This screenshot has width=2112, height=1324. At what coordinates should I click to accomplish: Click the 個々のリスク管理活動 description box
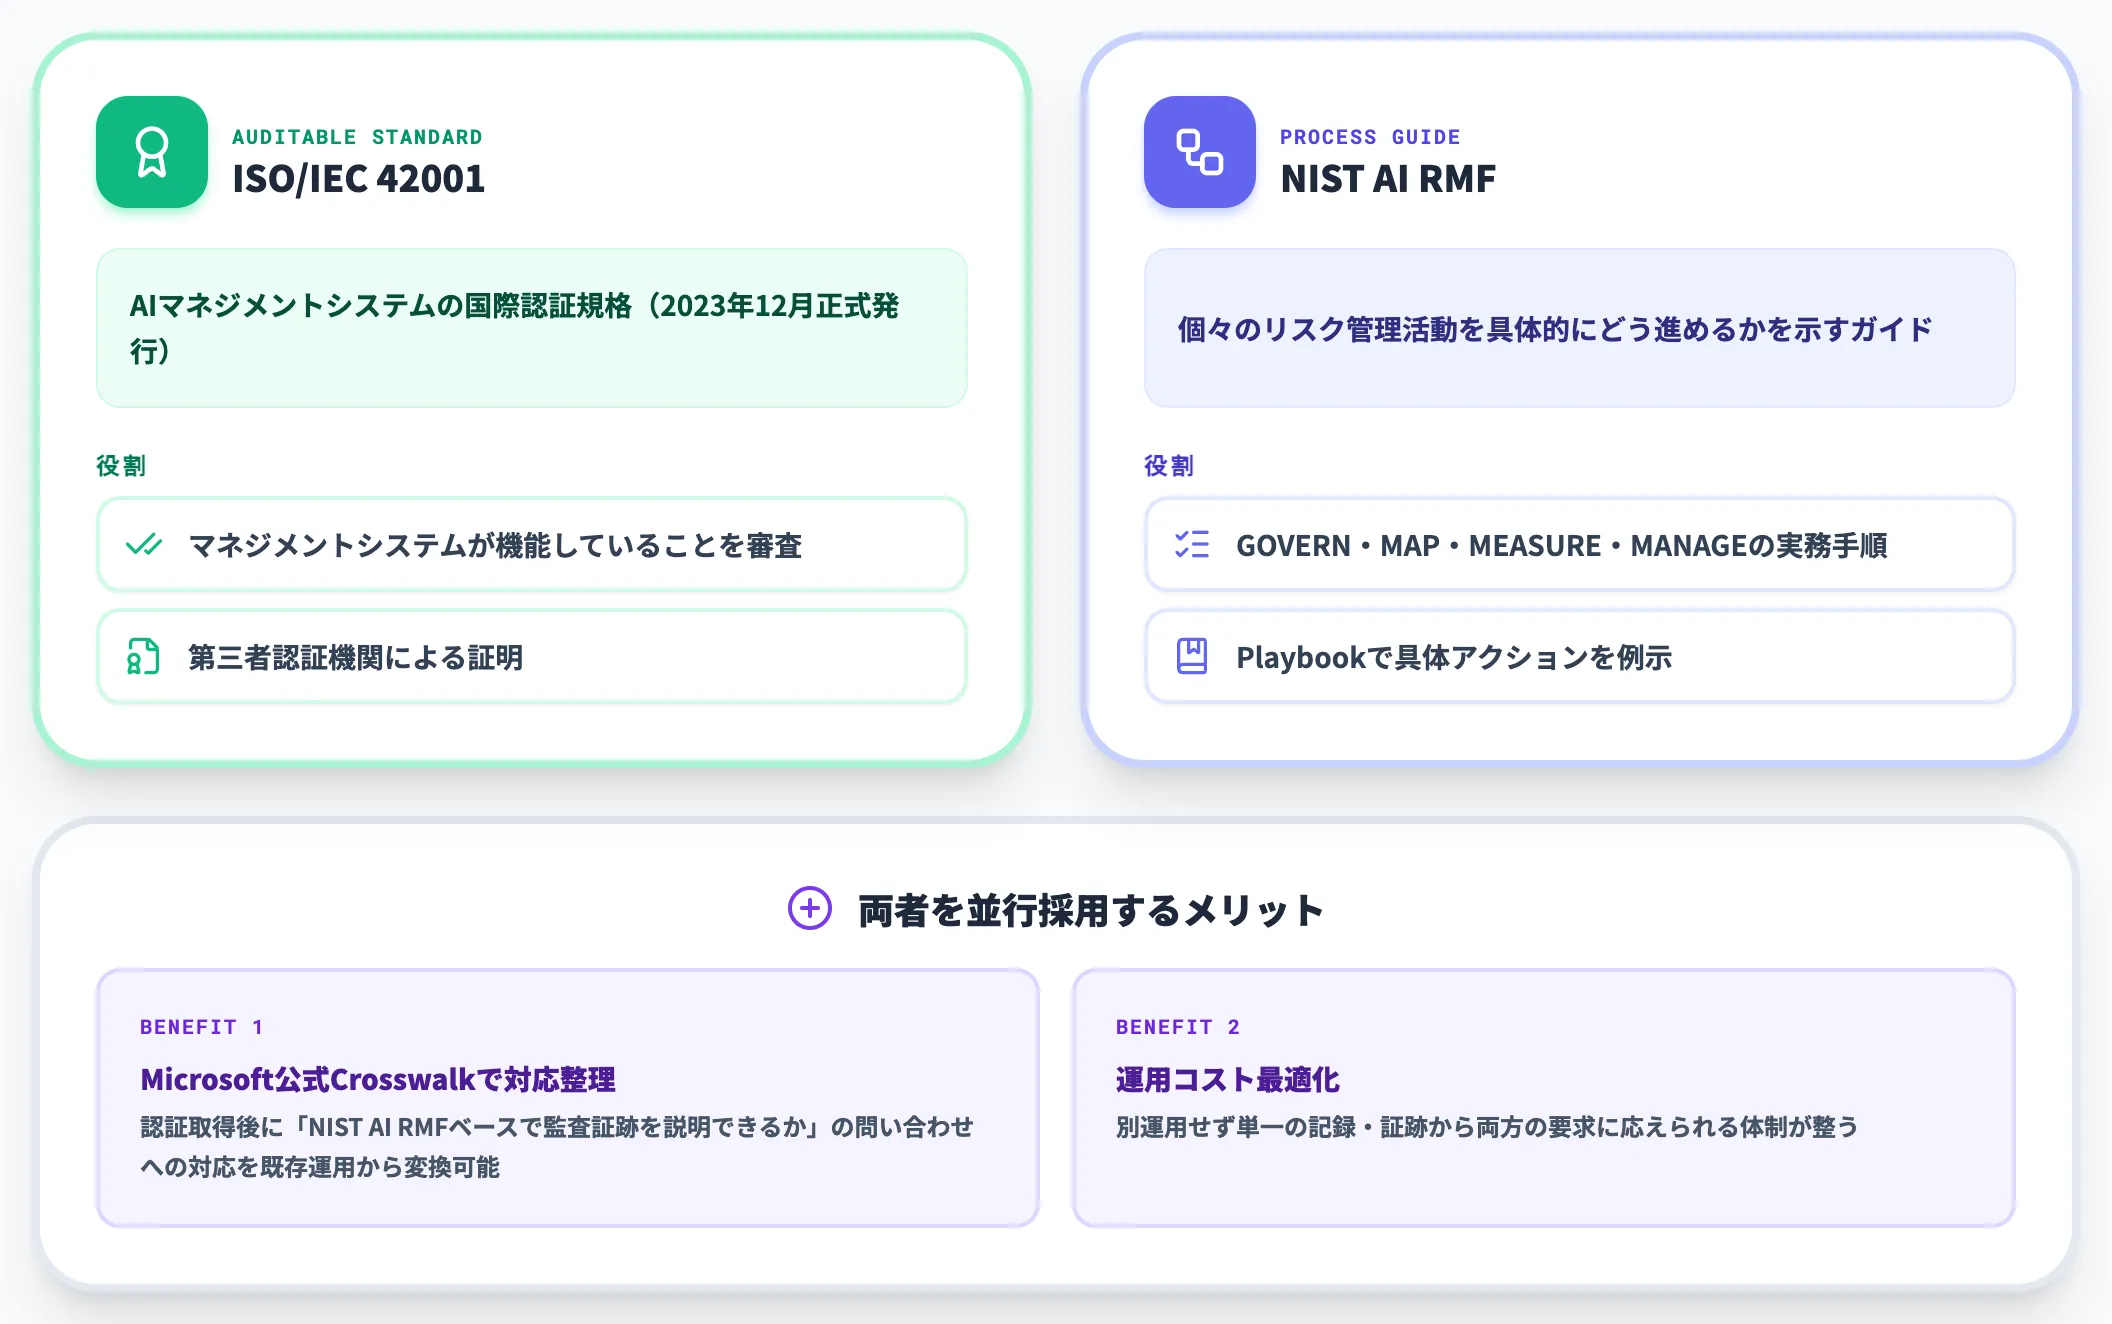coord(1579,328)
